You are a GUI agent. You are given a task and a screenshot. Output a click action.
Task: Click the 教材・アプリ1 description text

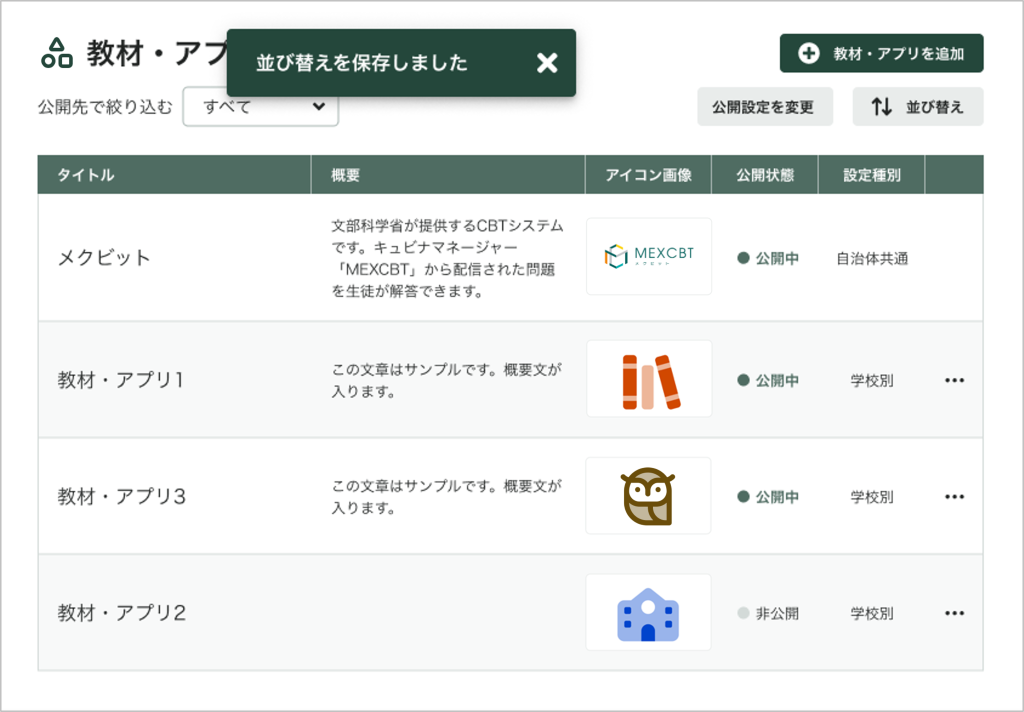(x=447, y=380)
